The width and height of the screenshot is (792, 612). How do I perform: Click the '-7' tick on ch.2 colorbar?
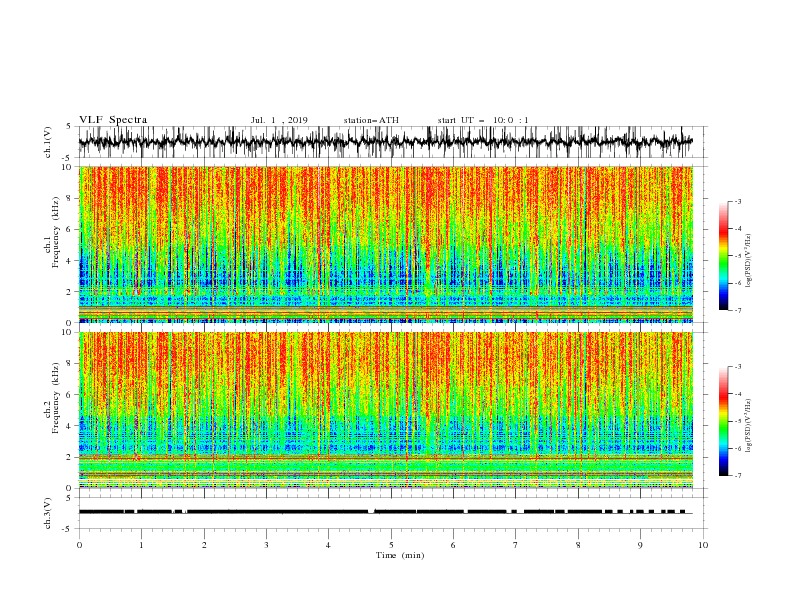(738, 476)
